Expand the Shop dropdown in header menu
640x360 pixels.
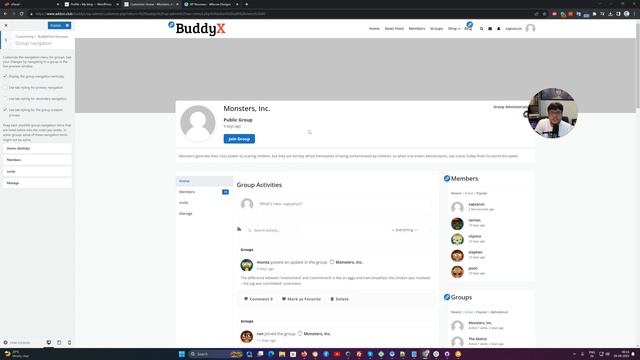pos(453,29)
